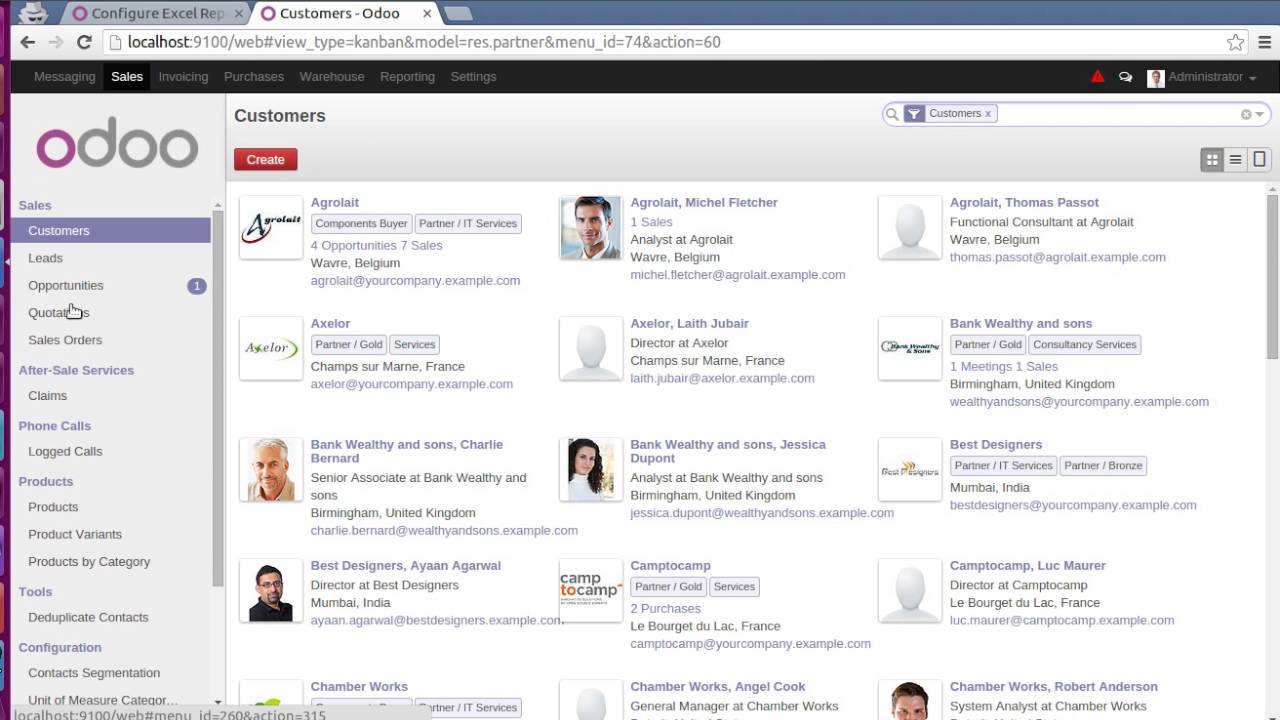Click the agrolait@yourcompany.example.com email
The width and height of the screenshot is (1280, 720).
pos(415,281)
